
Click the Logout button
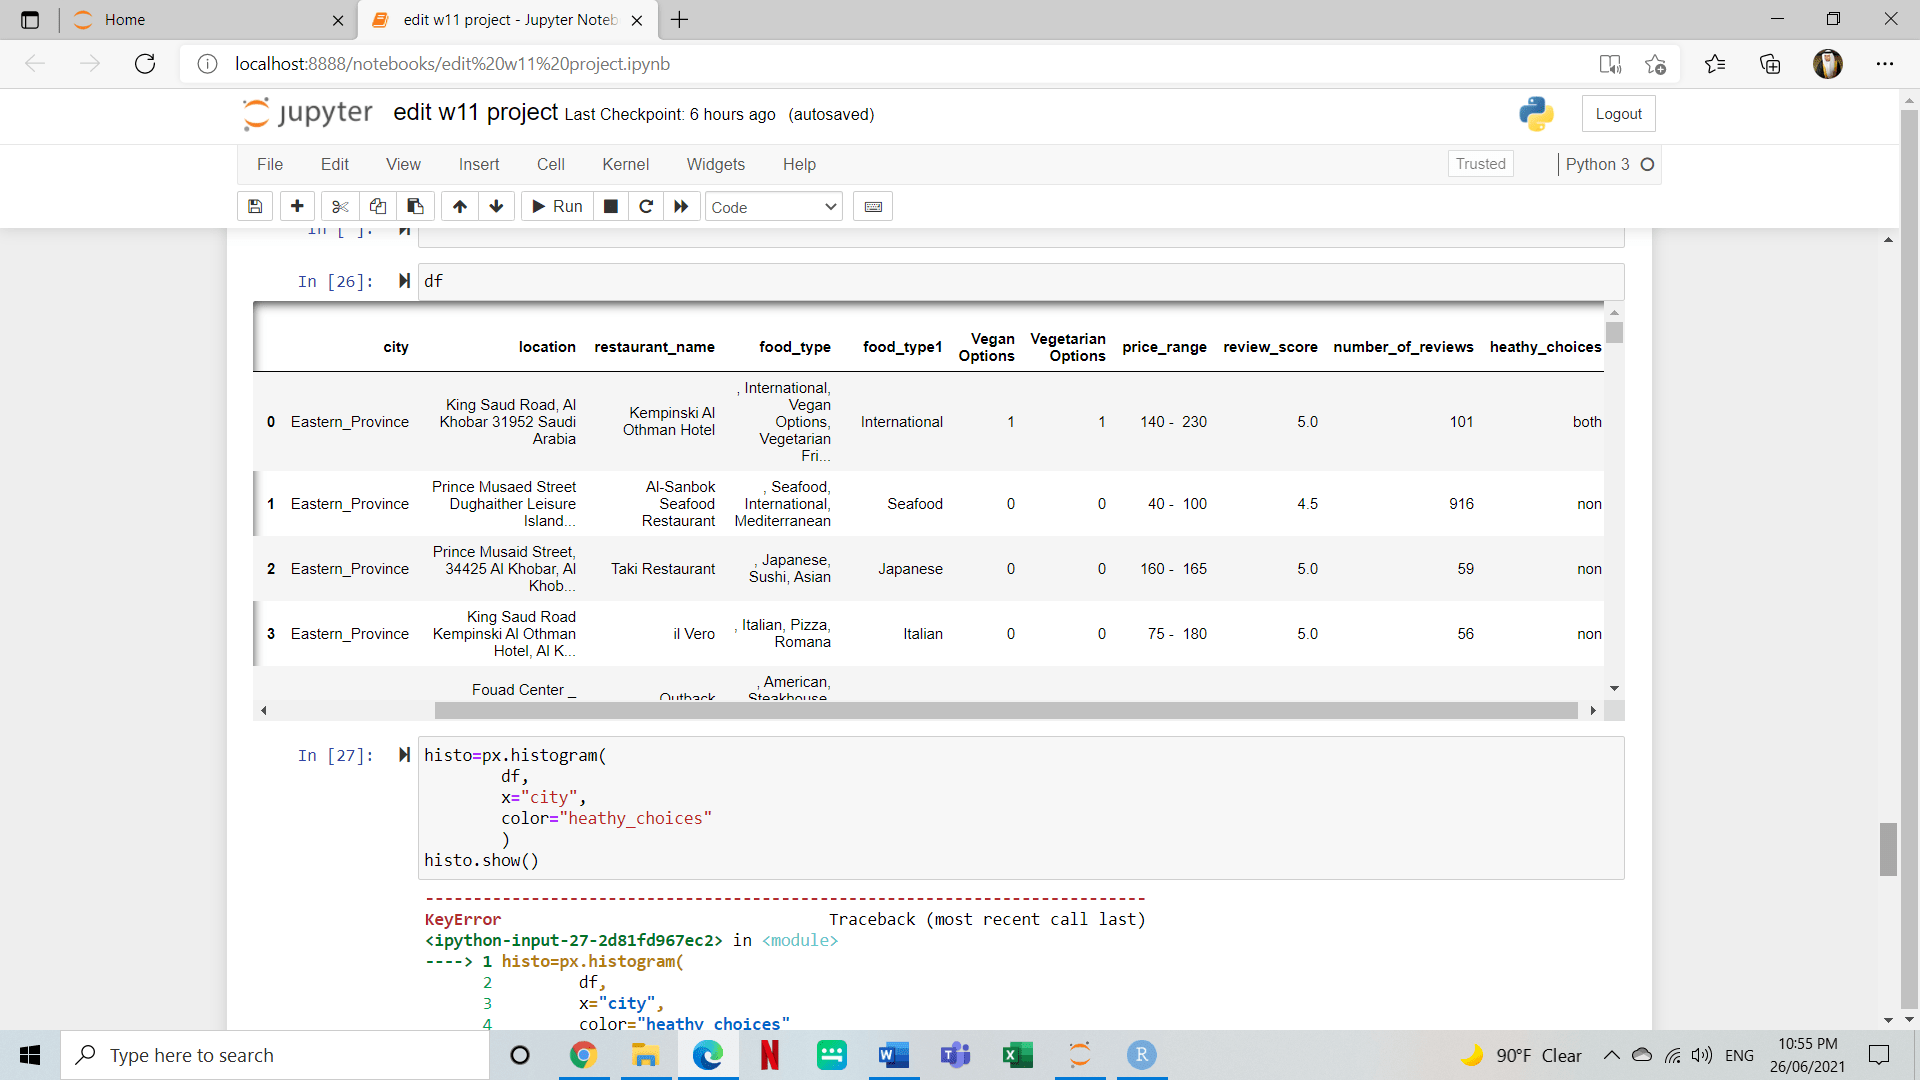[1618, 113]
